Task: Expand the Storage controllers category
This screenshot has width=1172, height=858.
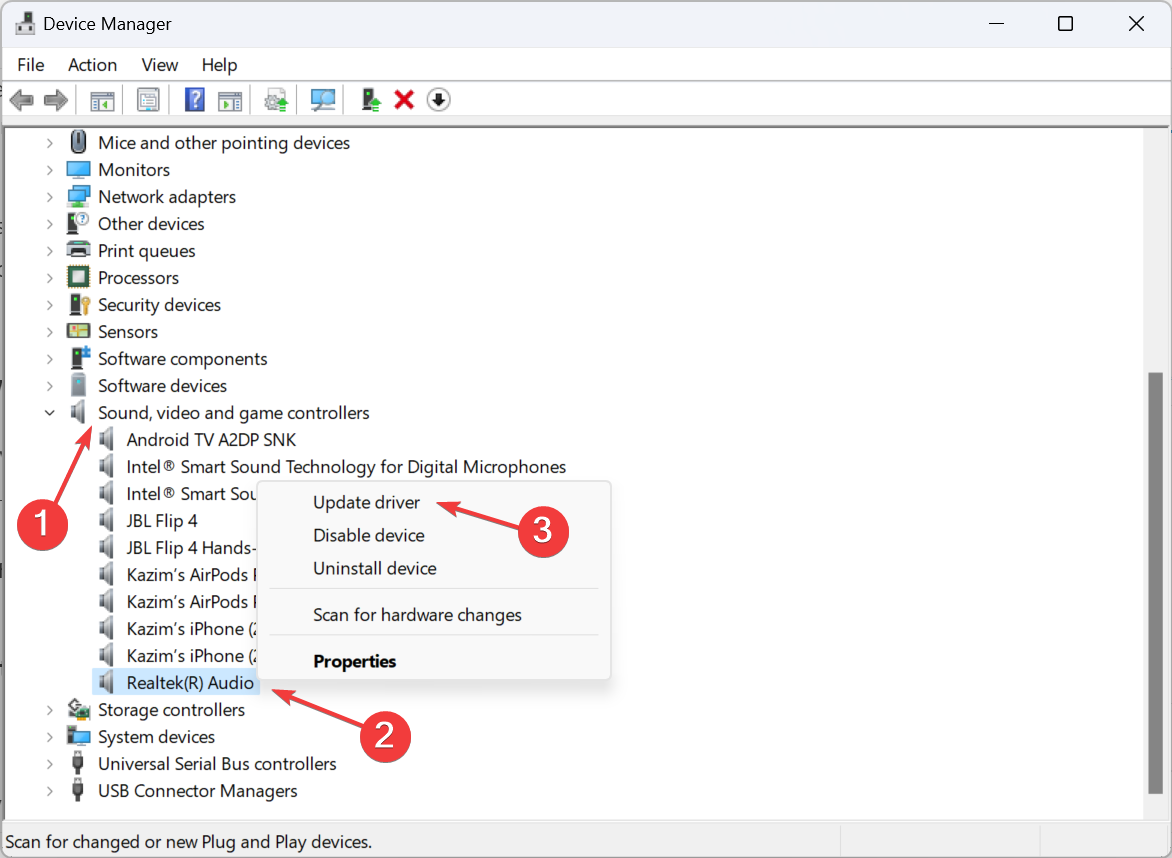Action: tap(49, 709)
